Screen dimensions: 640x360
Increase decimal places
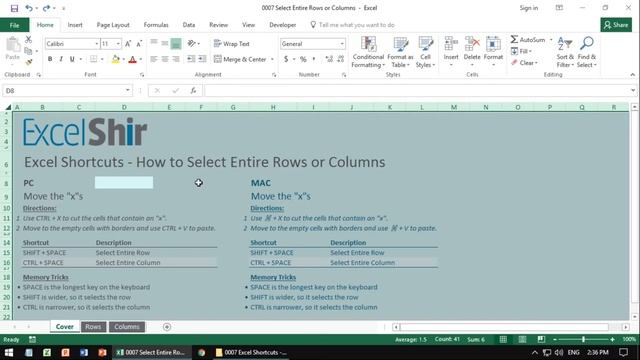329,59
